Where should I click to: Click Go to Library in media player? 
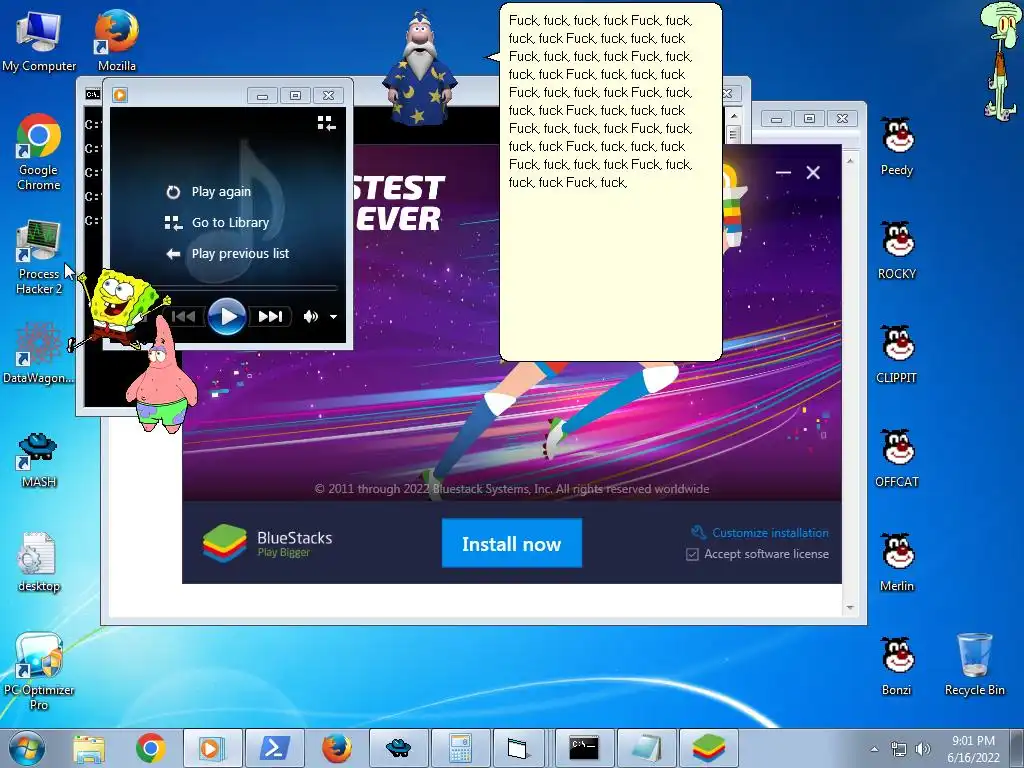coord(217,223)
